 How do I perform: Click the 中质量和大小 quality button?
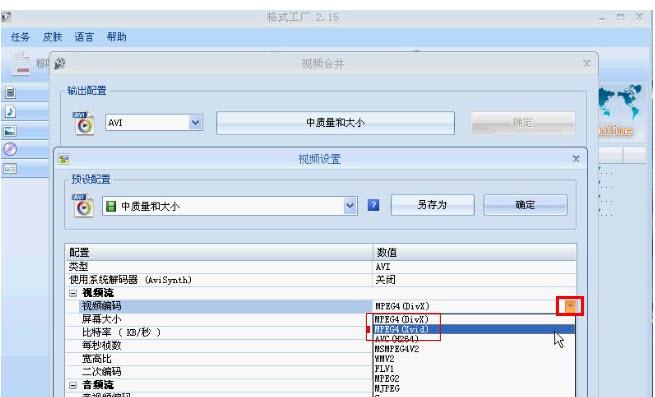point(335,123)
